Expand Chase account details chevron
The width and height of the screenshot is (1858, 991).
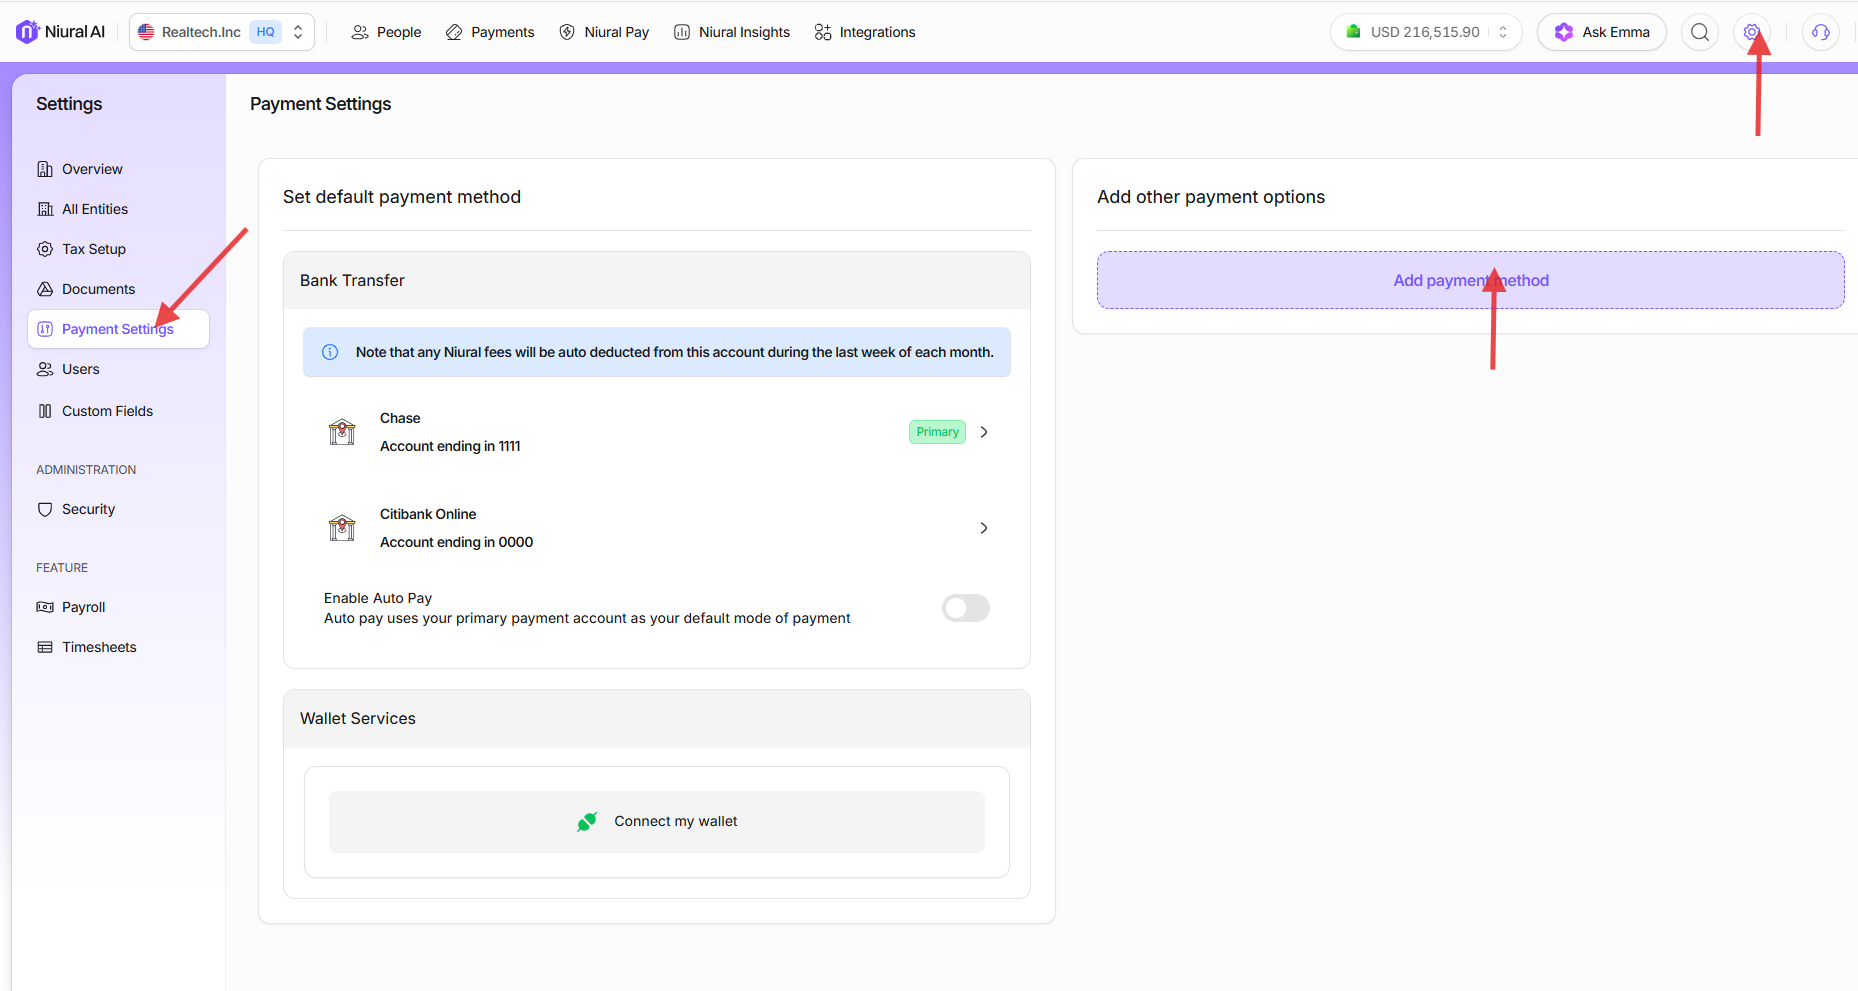click(984, 432)
